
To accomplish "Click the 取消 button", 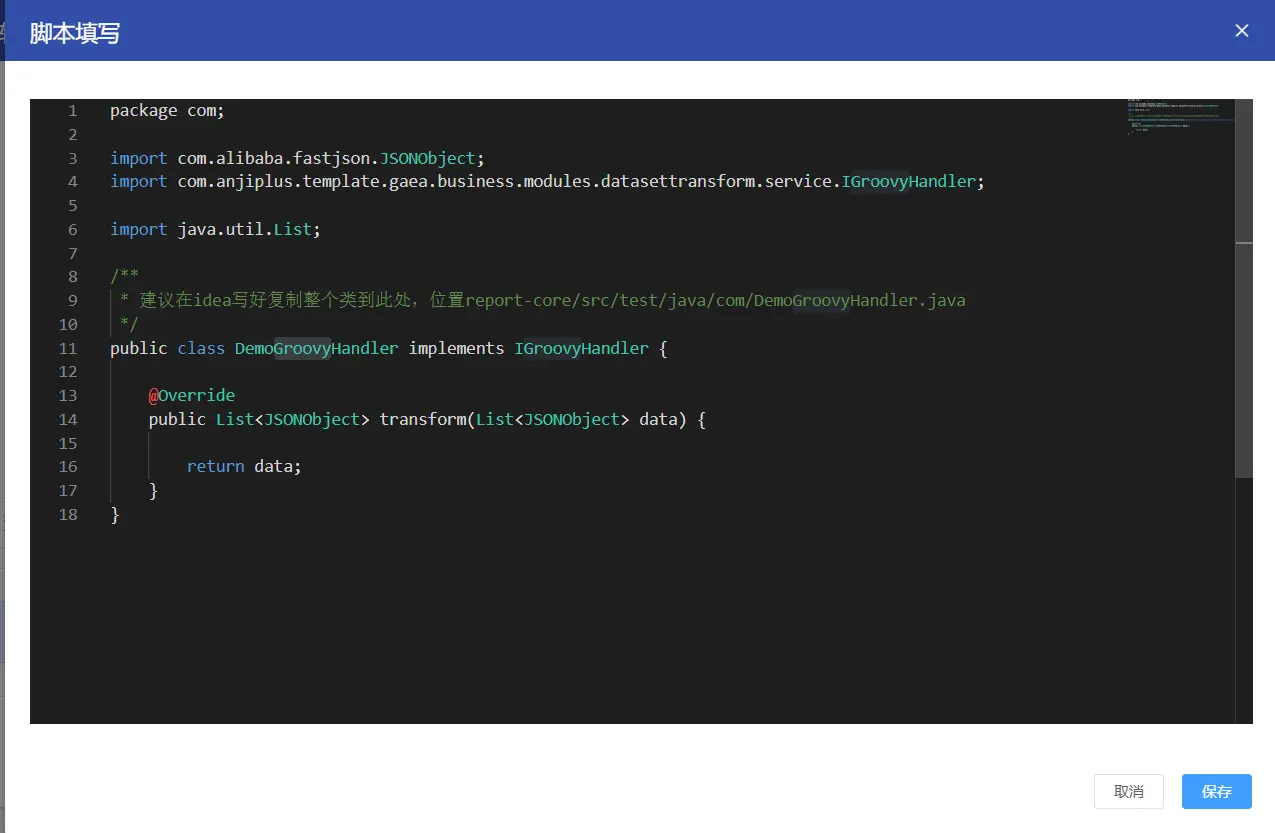I will point(1128,791).
